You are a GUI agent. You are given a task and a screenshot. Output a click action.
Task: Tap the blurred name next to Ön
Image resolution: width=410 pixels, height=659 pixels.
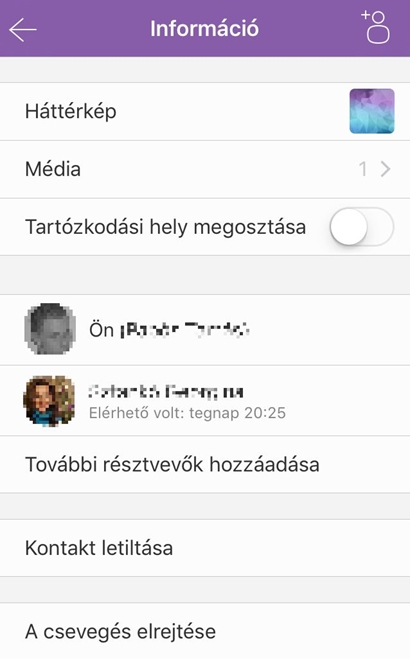pyautogui.click(x=185, y=330)
